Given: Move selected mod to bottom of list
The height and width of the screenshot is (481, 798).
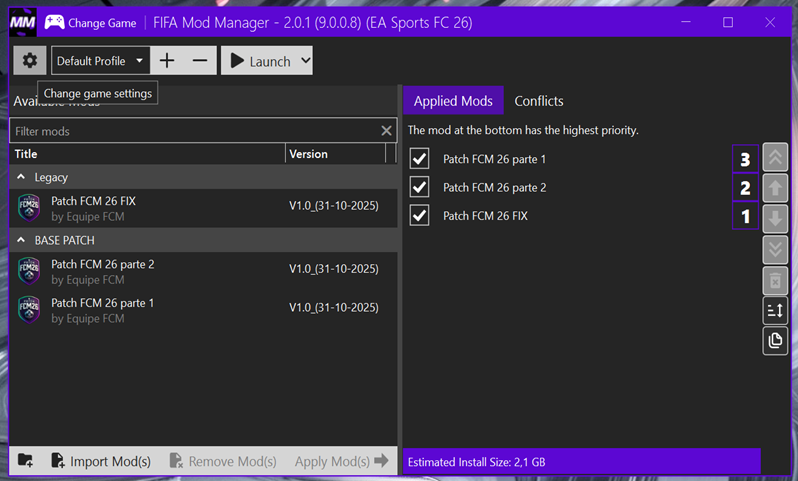Looking at the screenshot, I should [775, 249].
